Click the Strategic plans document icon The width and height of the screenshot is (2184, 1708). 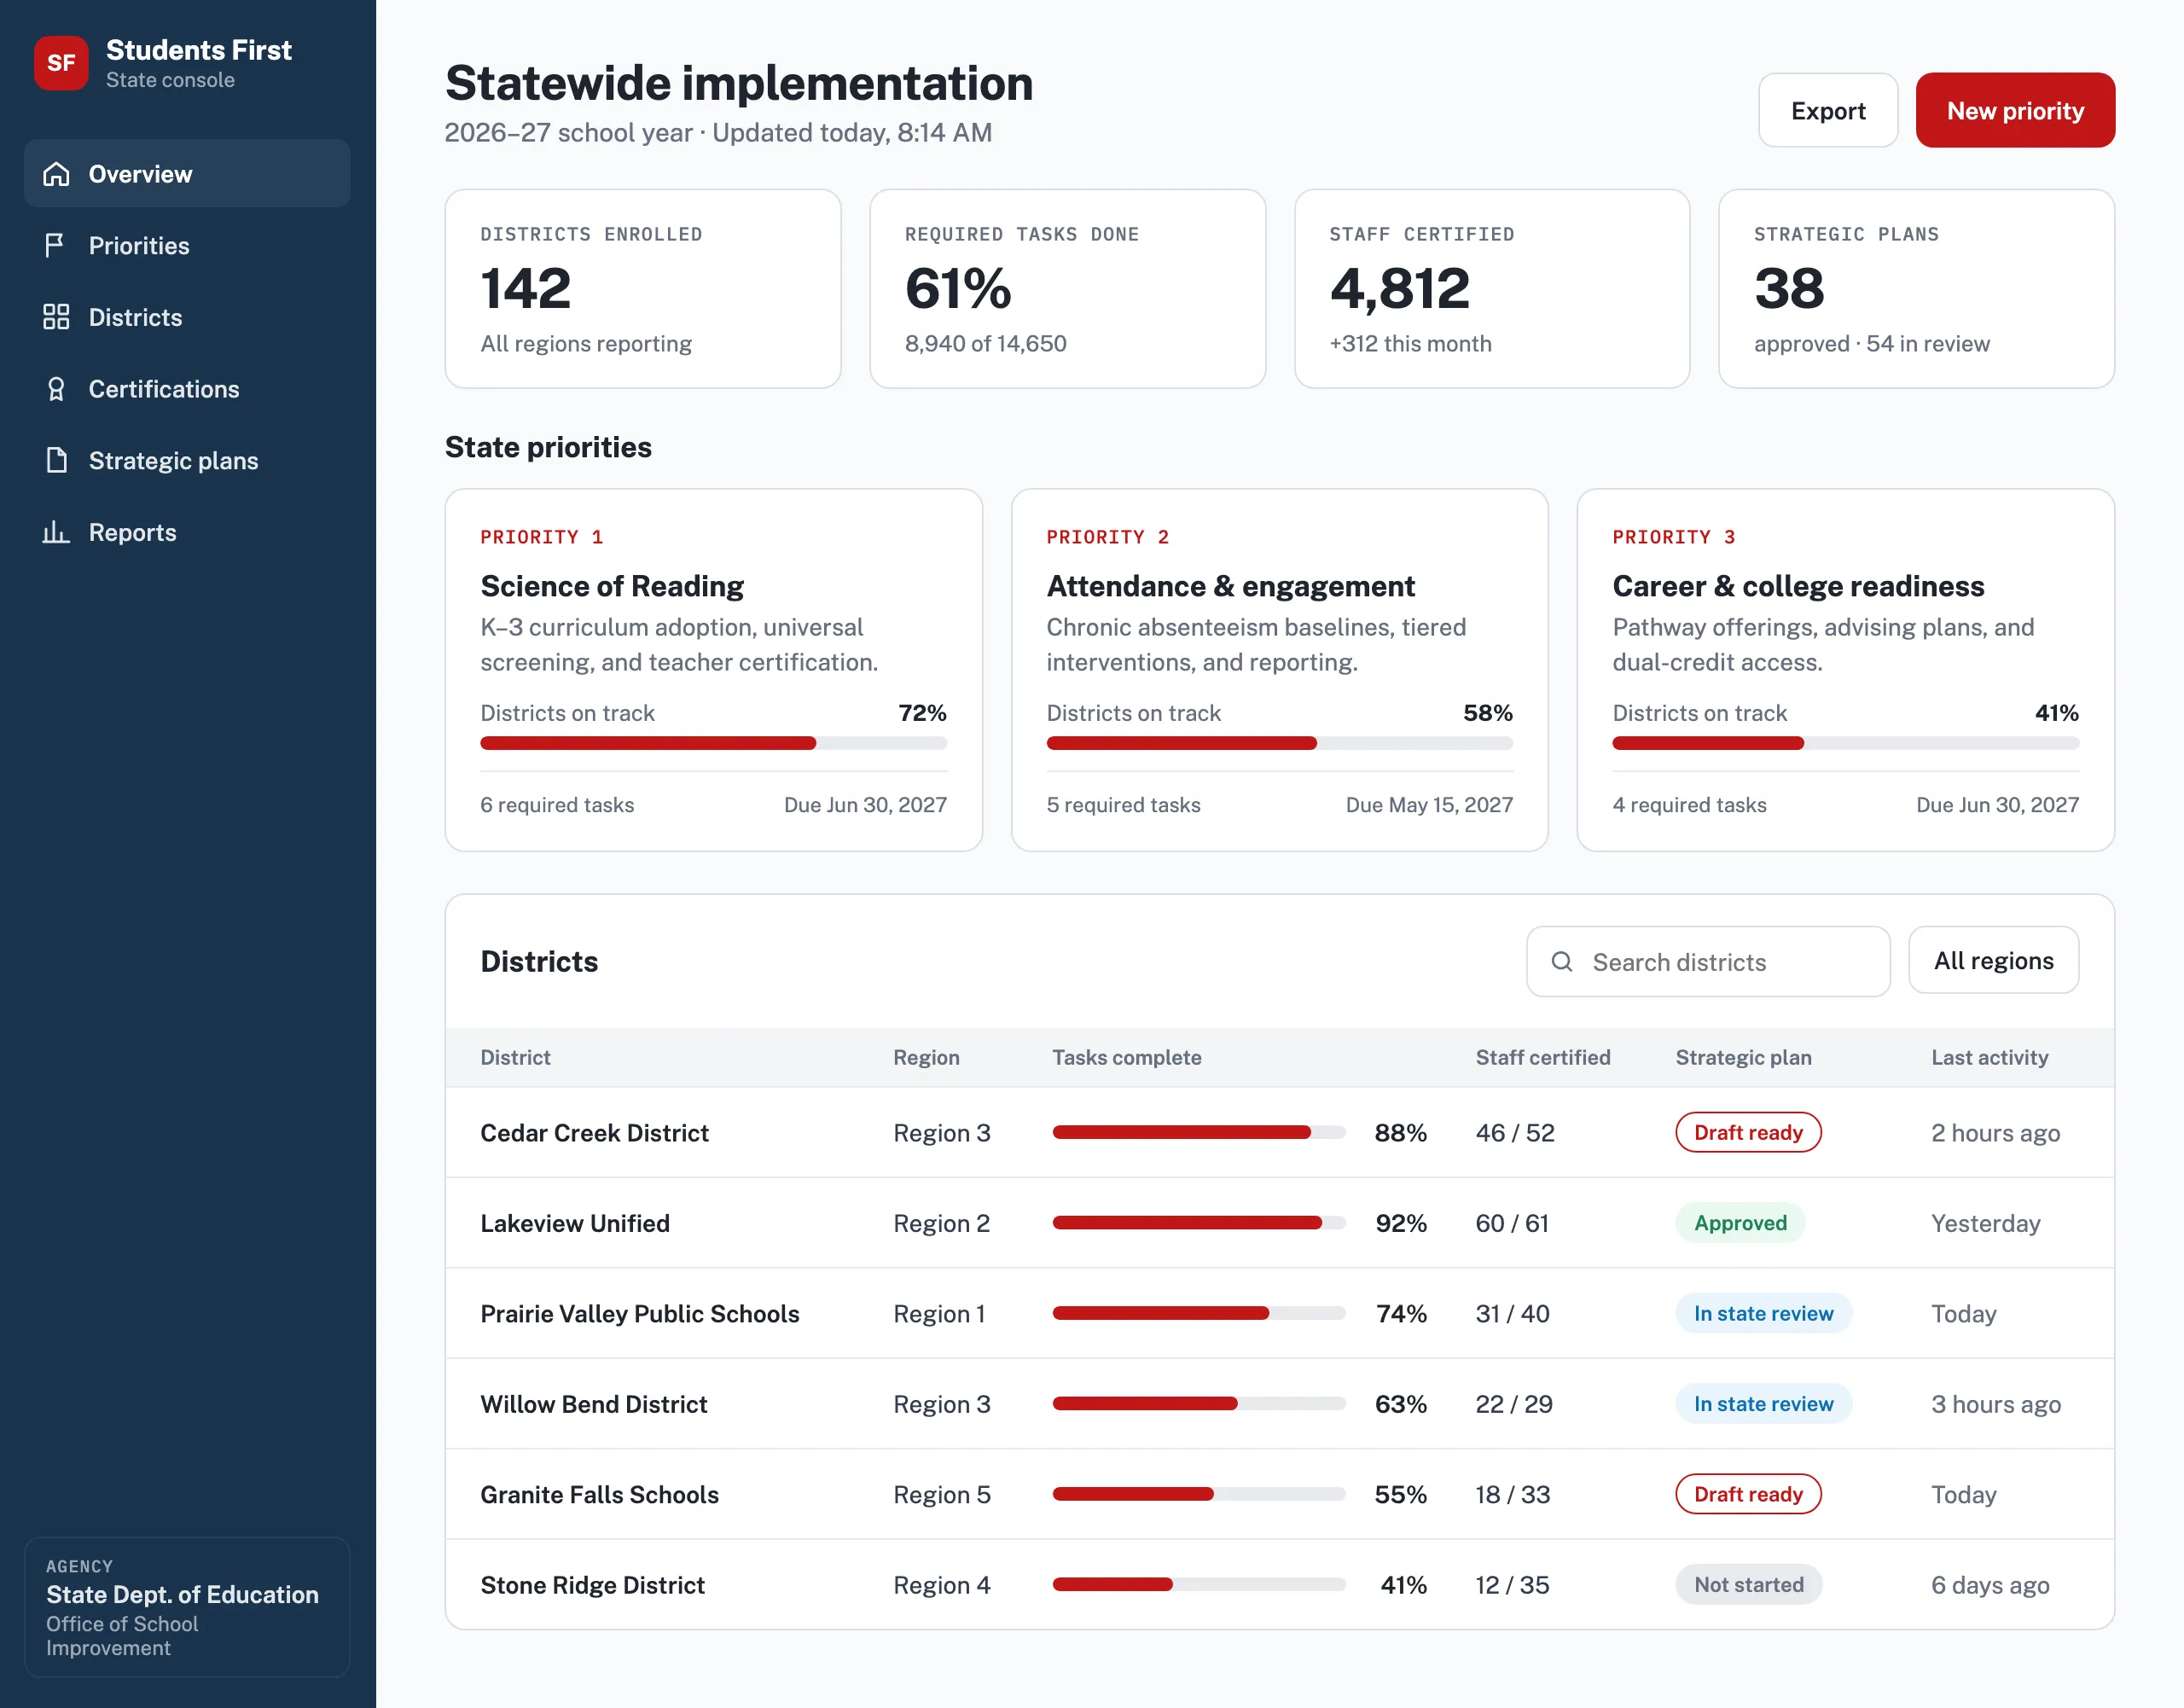56,461
